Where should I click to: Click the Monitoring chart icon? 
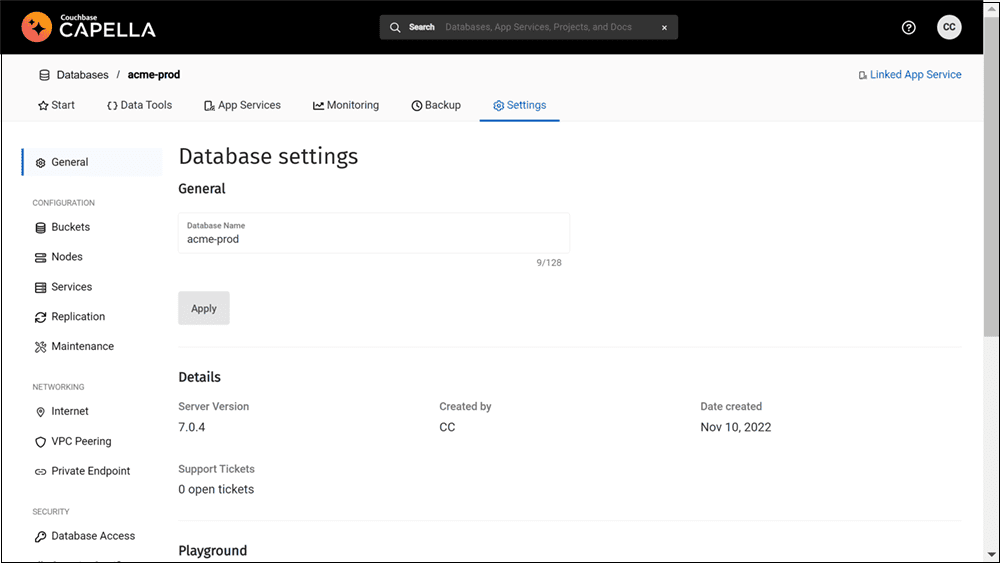point(318,106)
